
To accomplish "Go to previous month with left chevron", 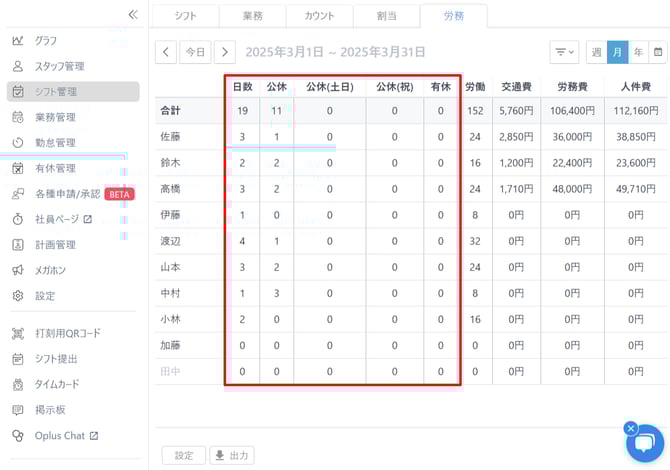I will [166, 52].
